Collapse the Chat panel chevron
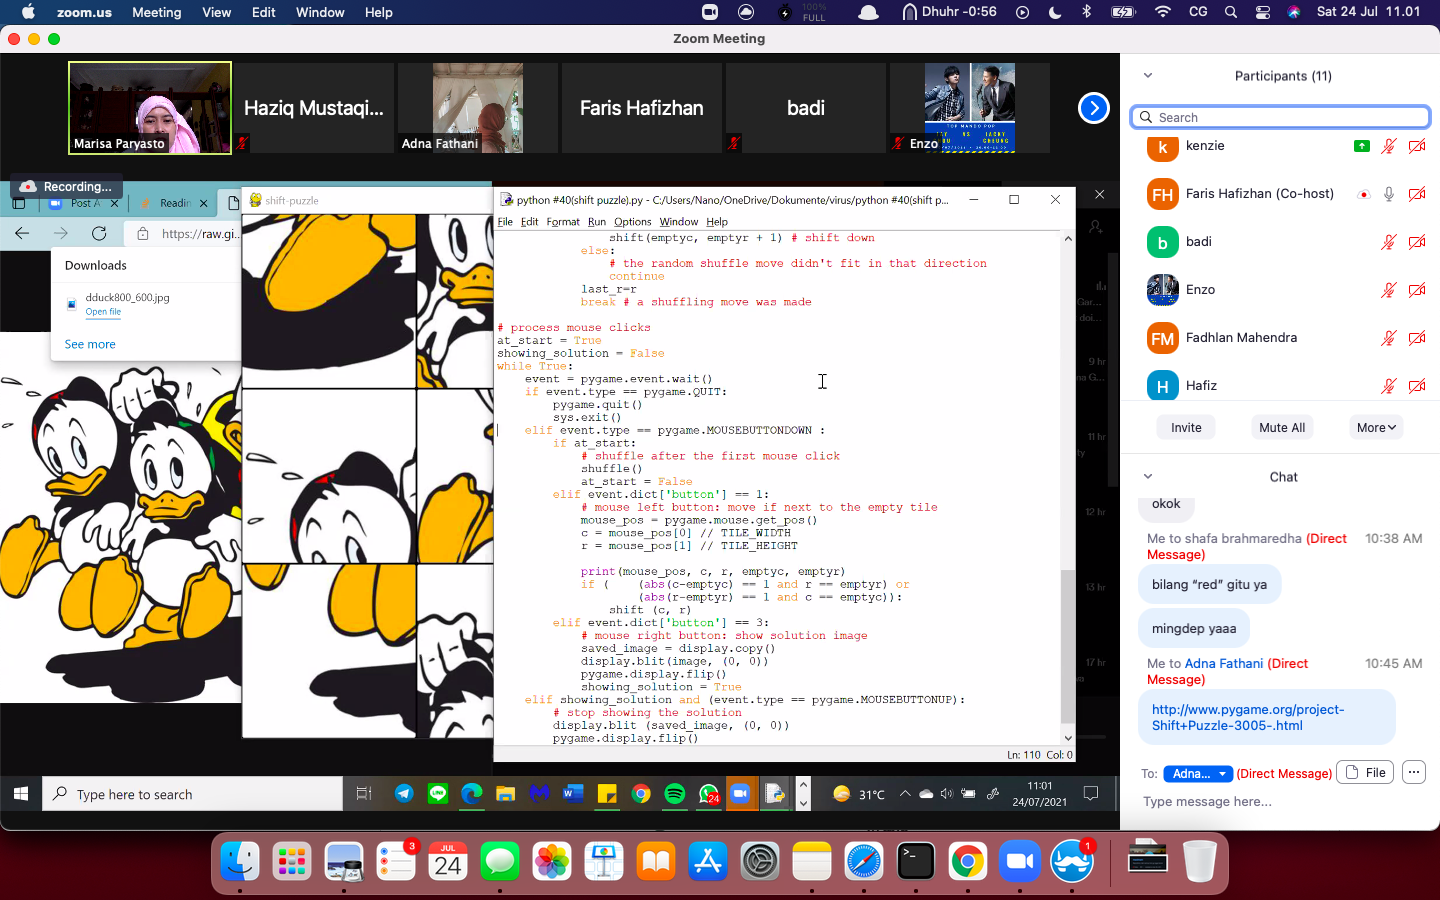This screenshot has width=1440, height=900. (1148, 477)
